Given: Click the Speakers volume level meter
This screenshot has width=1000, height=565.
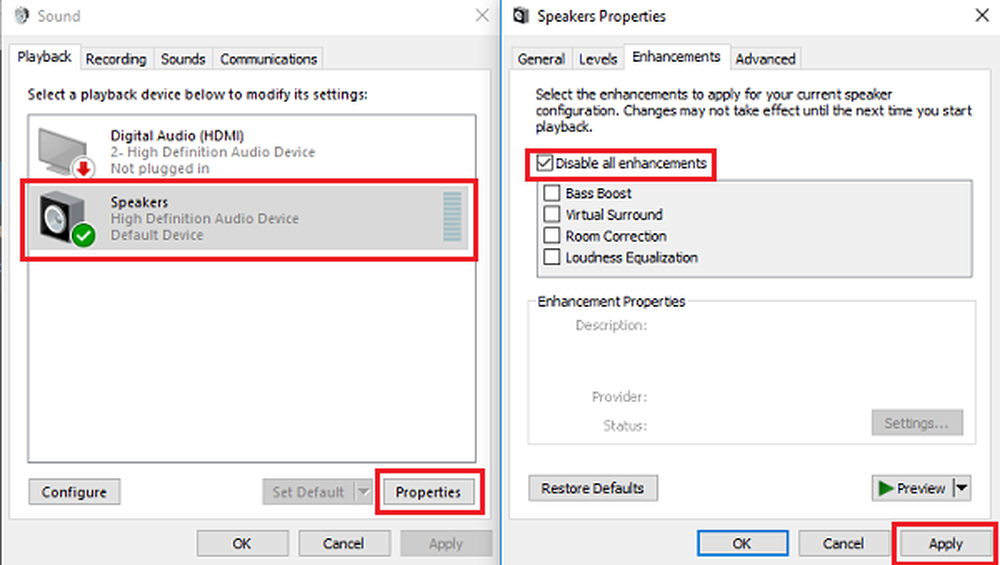Looking at the screenshot, I should (452, 218).
